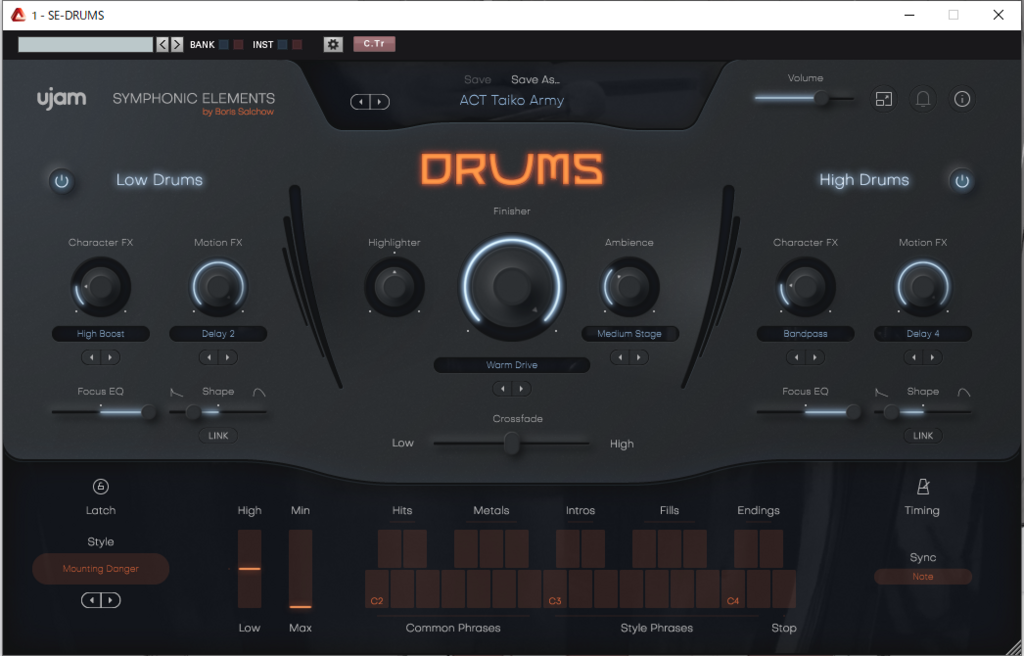The height and width of the screenshot is (656, 1024).
Task: Click the empty preset name field
Action: [86, 44]
